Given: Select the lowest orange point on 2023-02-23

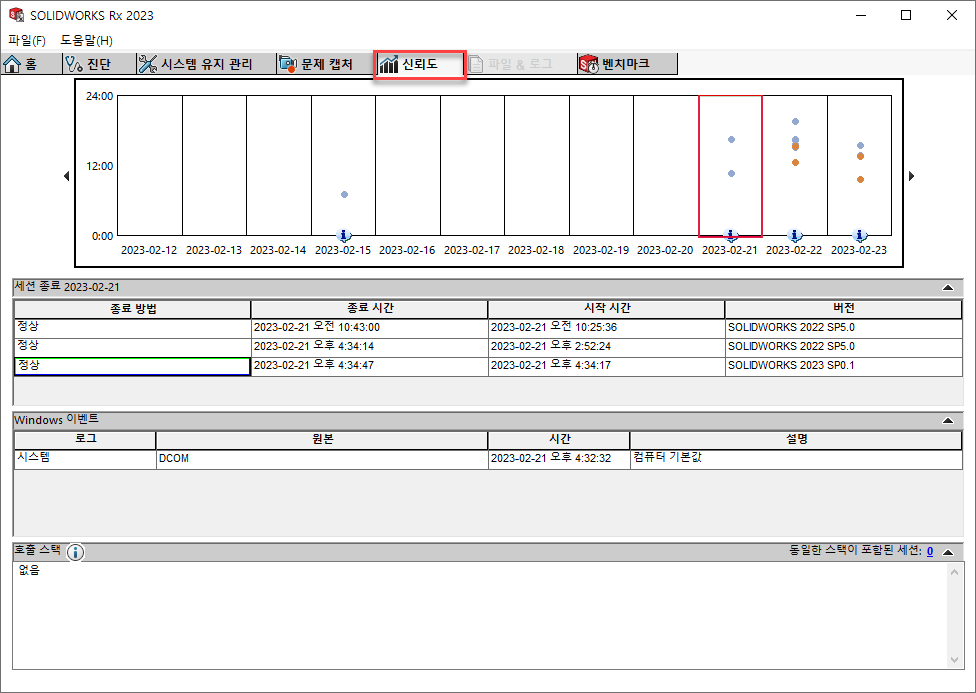Looking at the screenshot, I should point(860,180).
